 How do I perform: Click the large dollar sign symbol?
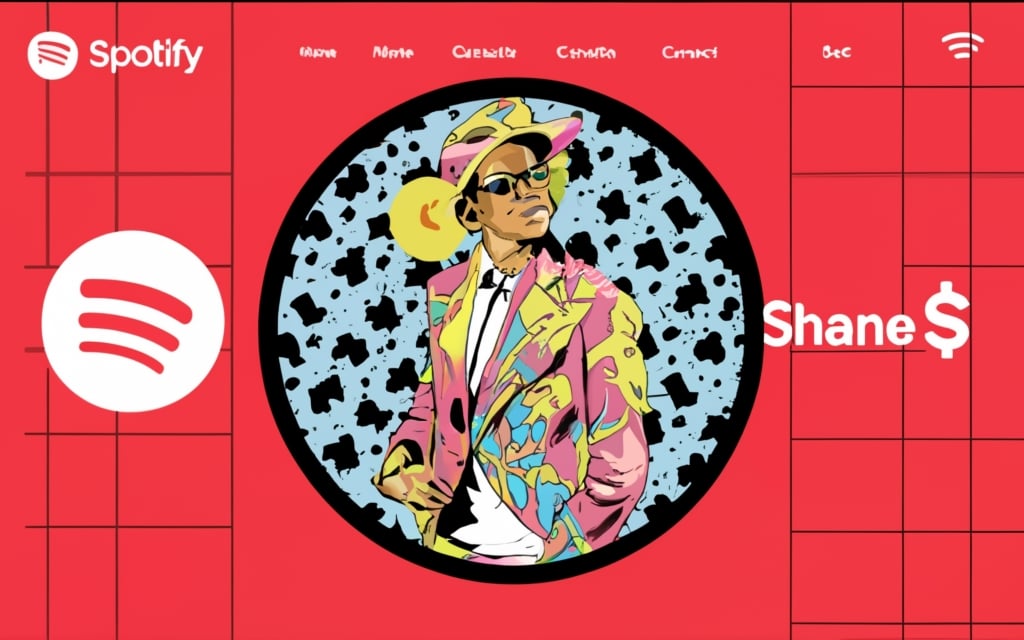tap(946, 320)
